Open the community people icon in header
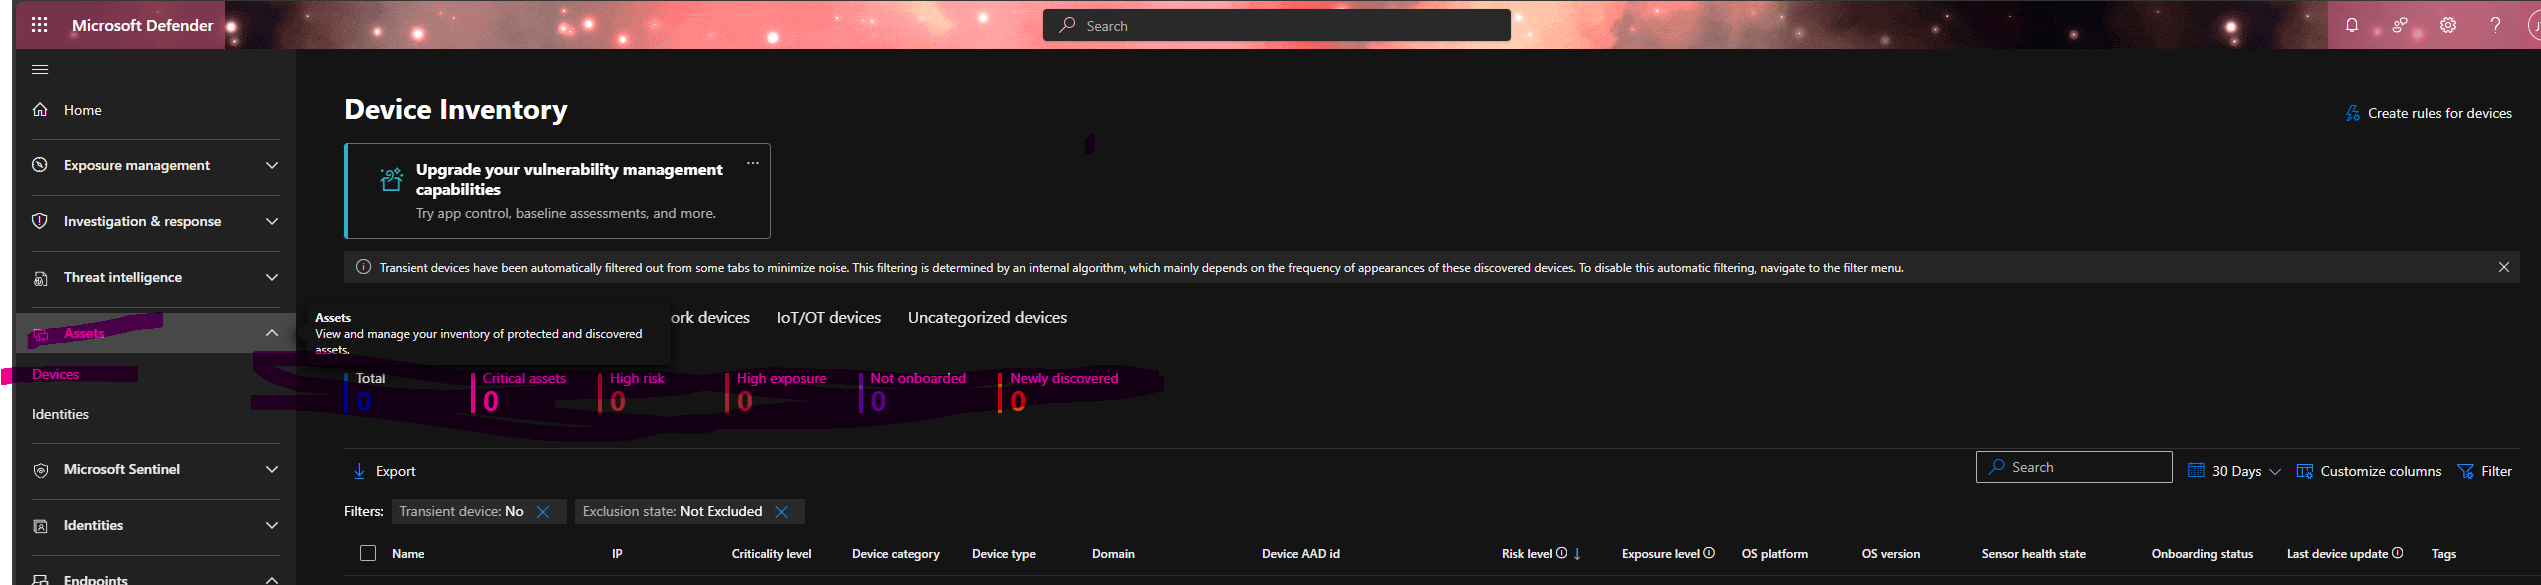This screenshot has width=2541, height=585. (x=2400, y=25)
